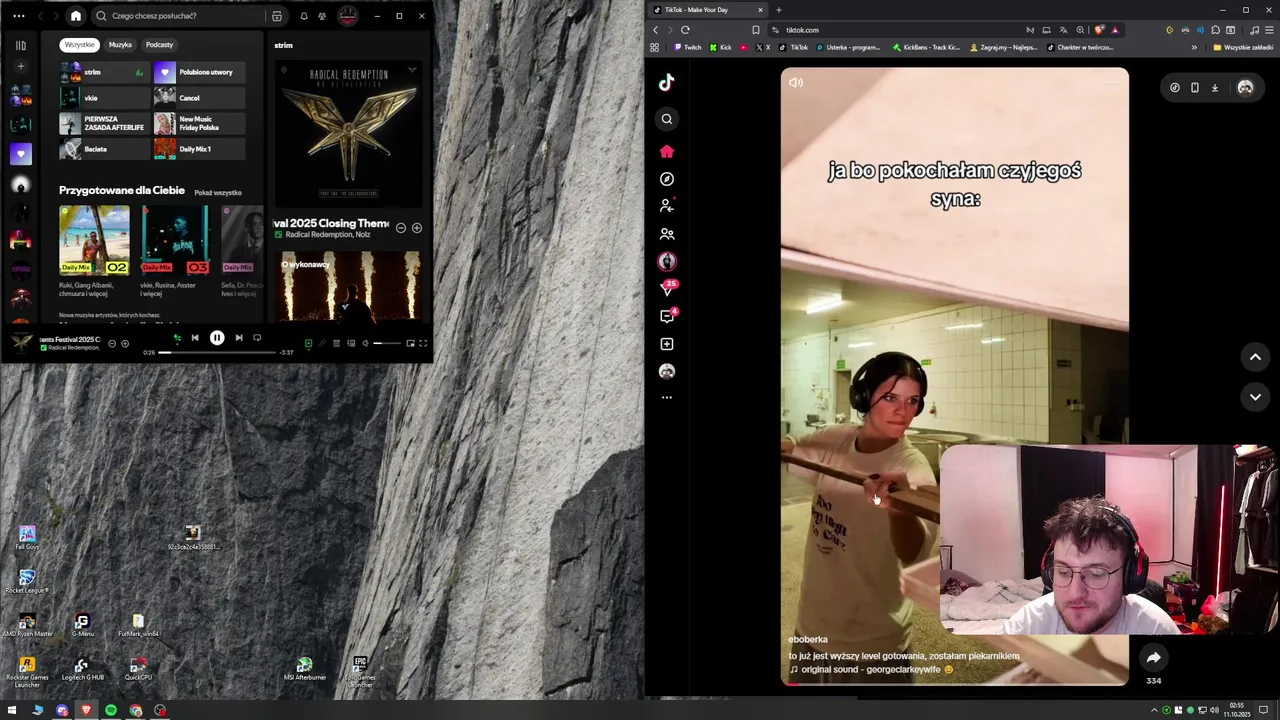Select Podcasty filter chip
The width and height of the screenshot is (1280, 720).
pos(159,45)
